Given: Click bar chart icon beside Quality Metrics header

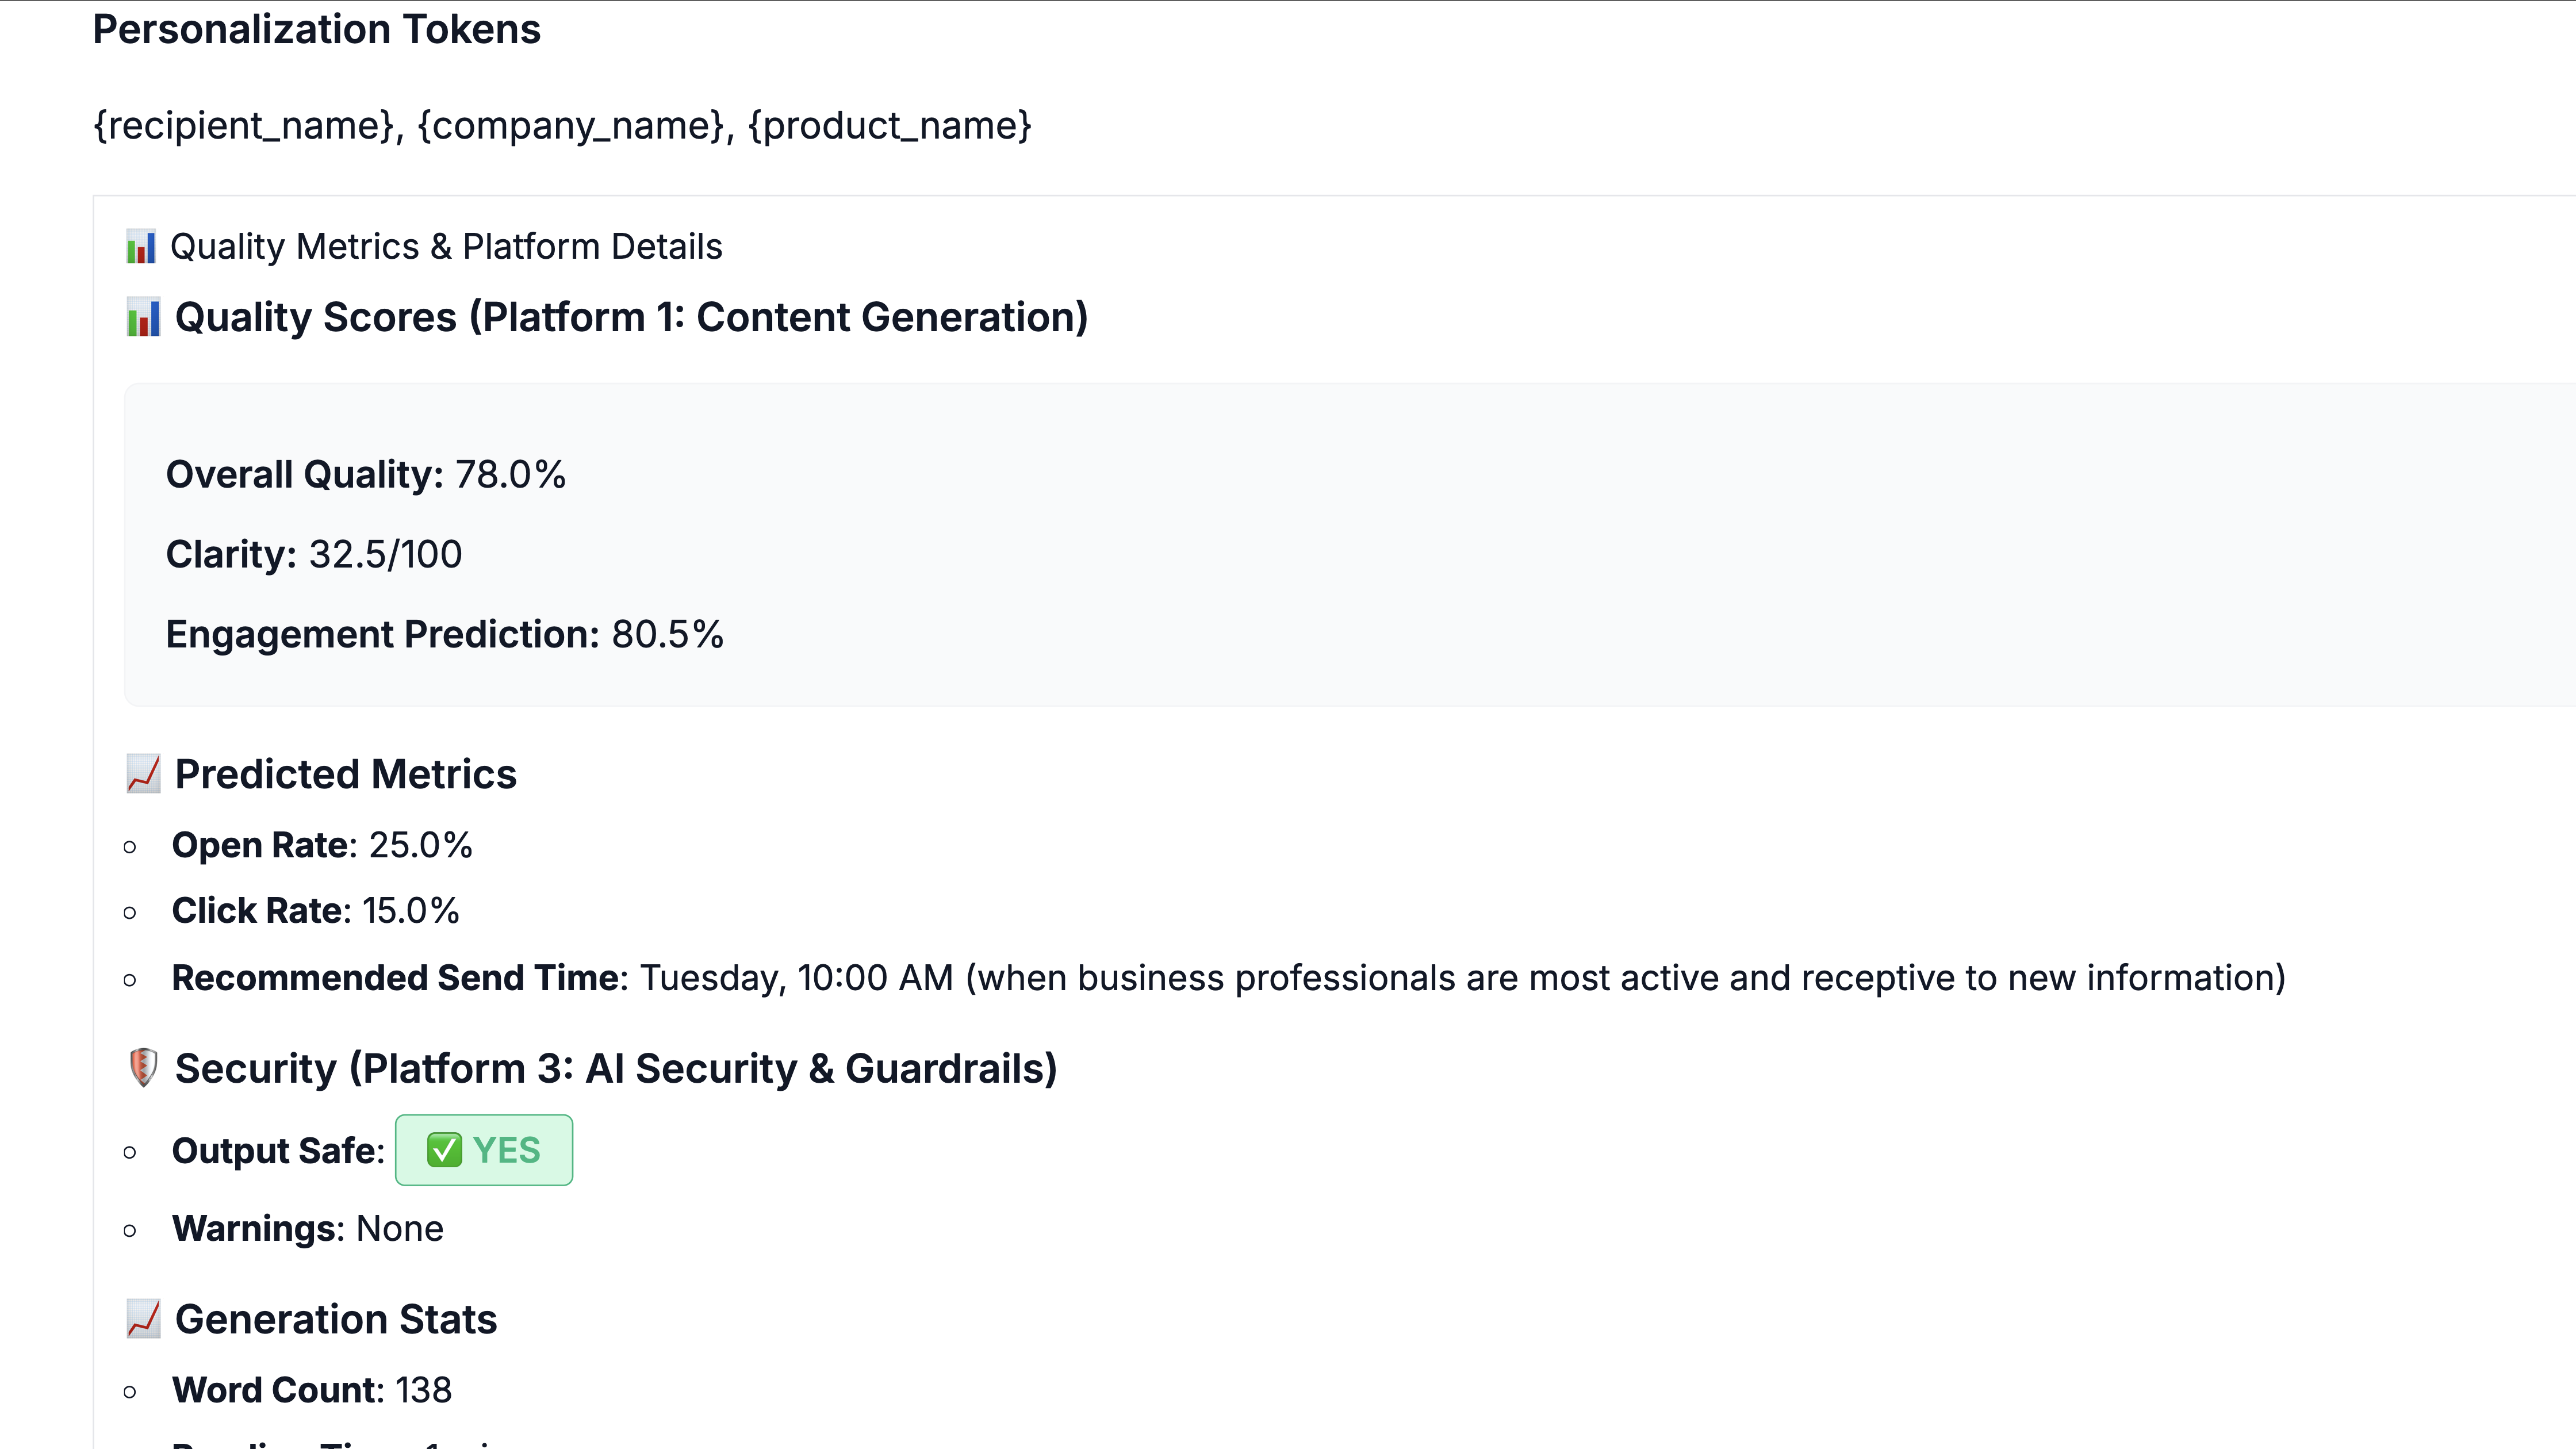Looking at the screenshot, I should click(141, 247).
